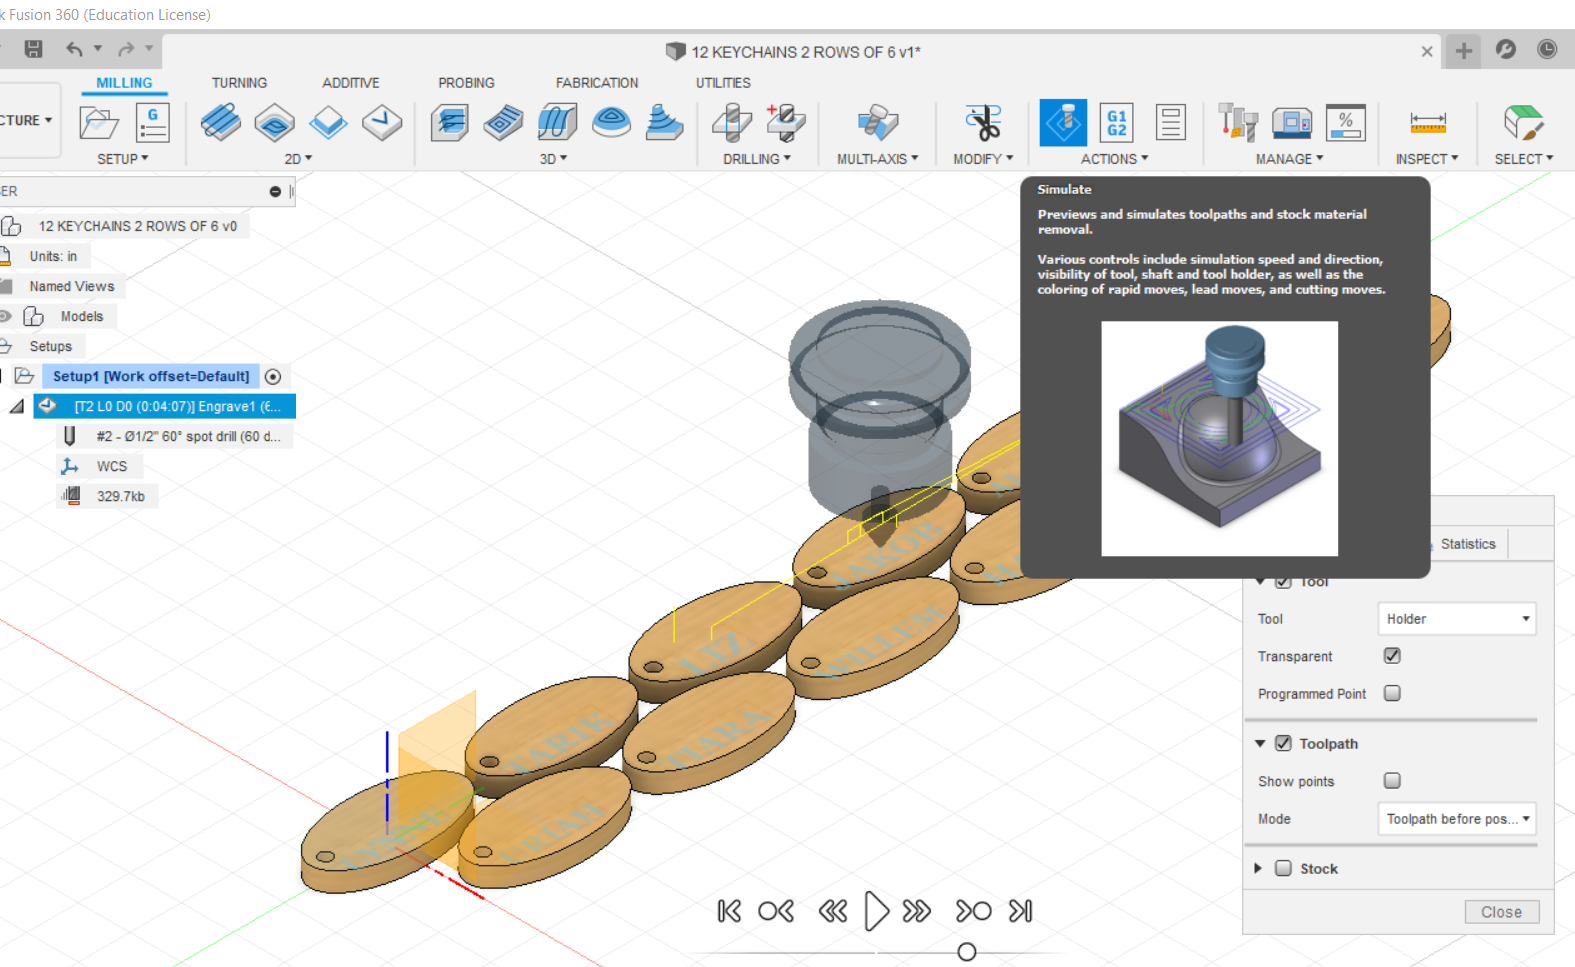Image resolution: width=1575 pixels, height=967 pixels.
Task: Switch to the UTILITIES tab
Action: click(723, 83)
